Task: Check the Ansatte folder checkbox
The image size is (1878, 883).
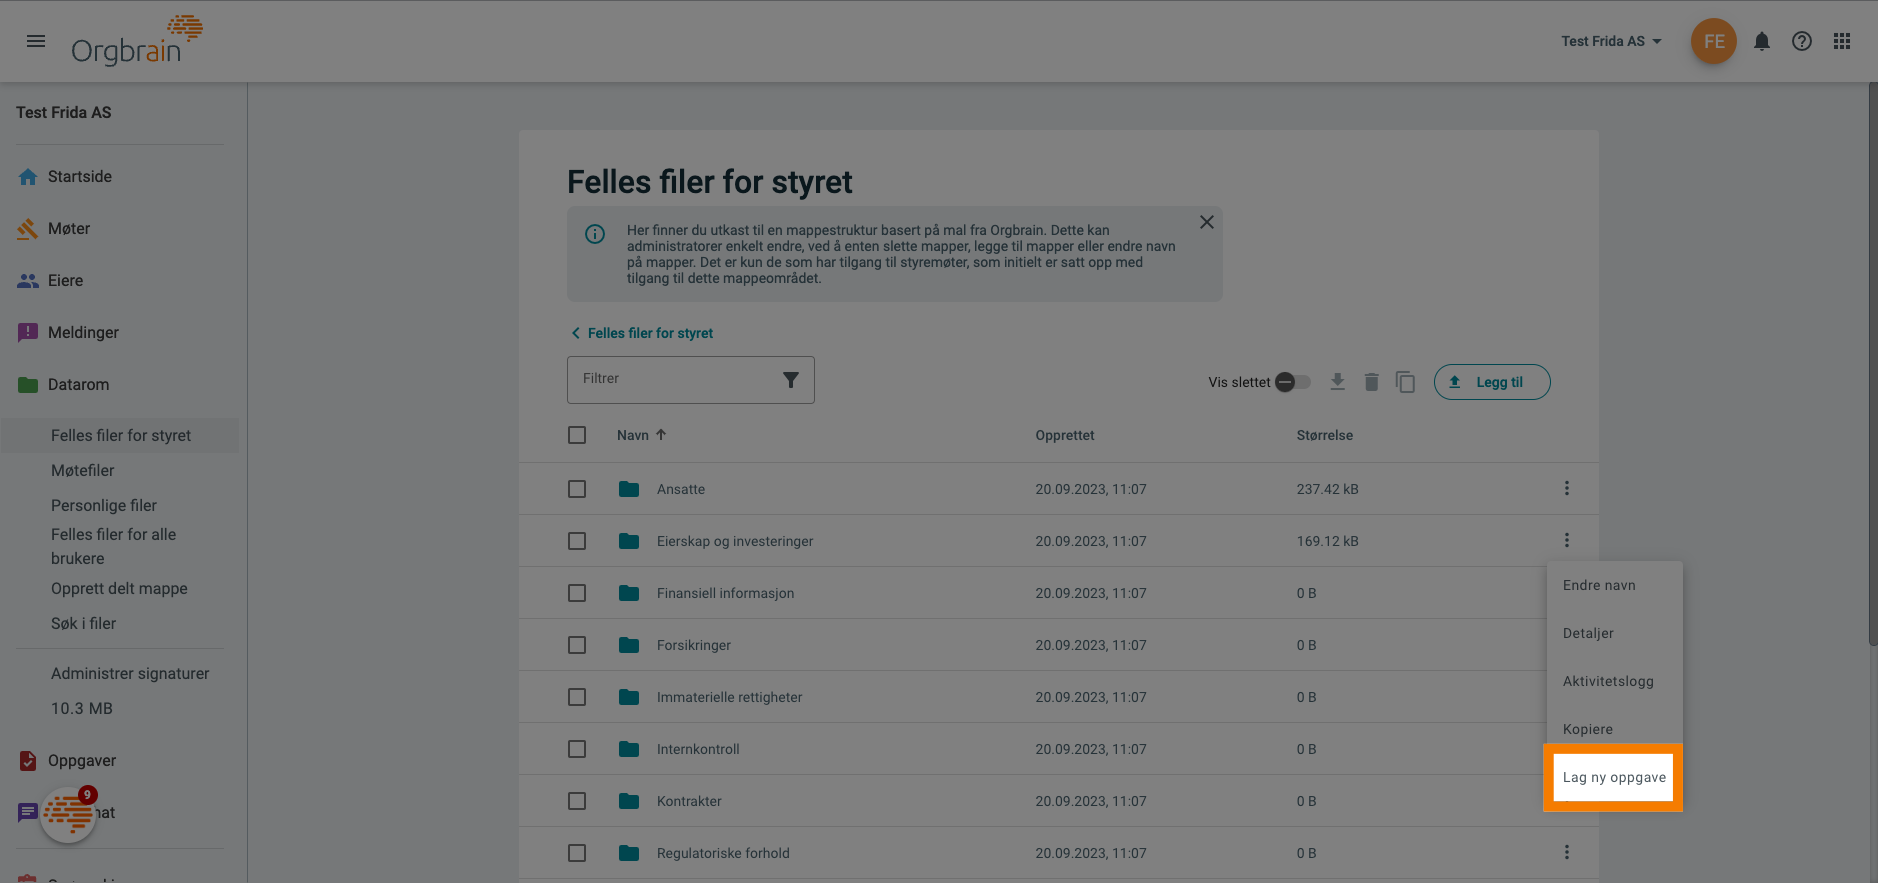Action: 577,489
